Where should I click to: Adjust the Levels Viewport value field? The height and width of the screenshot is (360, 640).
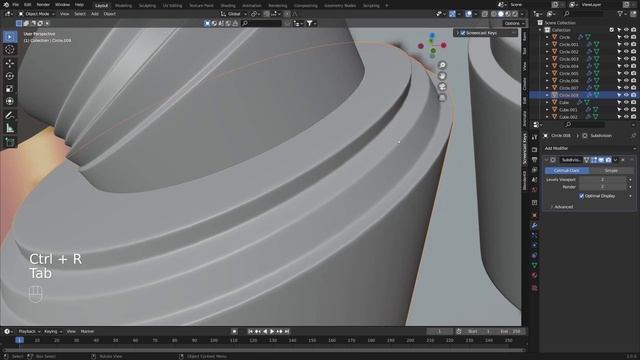pos(602,180)
